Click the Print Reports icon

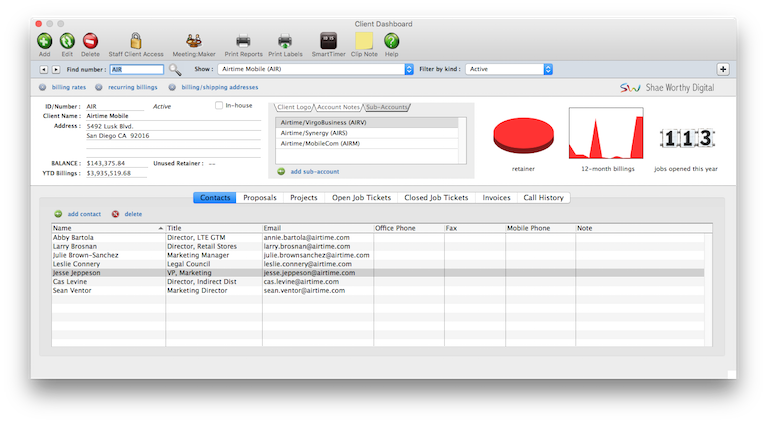pos(244,41)
